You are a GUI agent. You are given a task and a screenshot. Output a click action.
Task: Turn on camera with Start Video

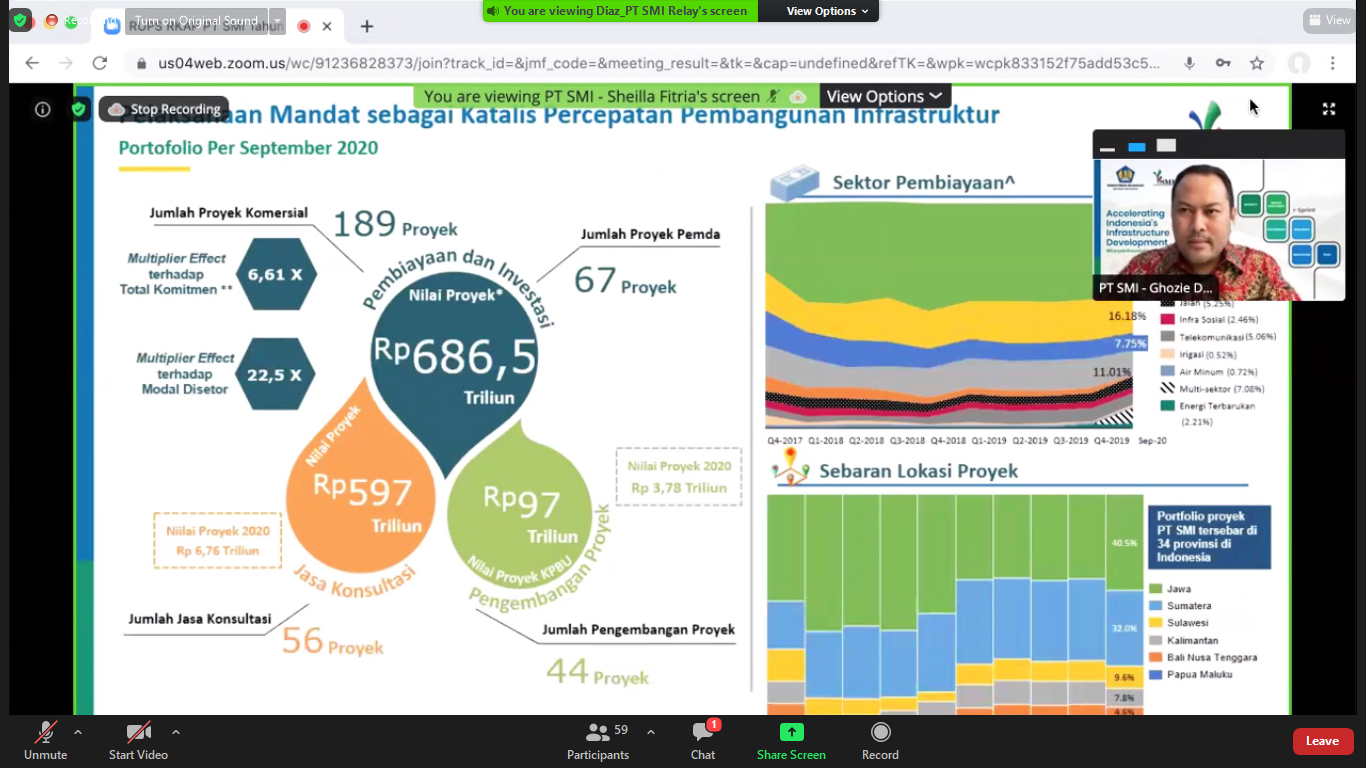(x=138, y=741)
